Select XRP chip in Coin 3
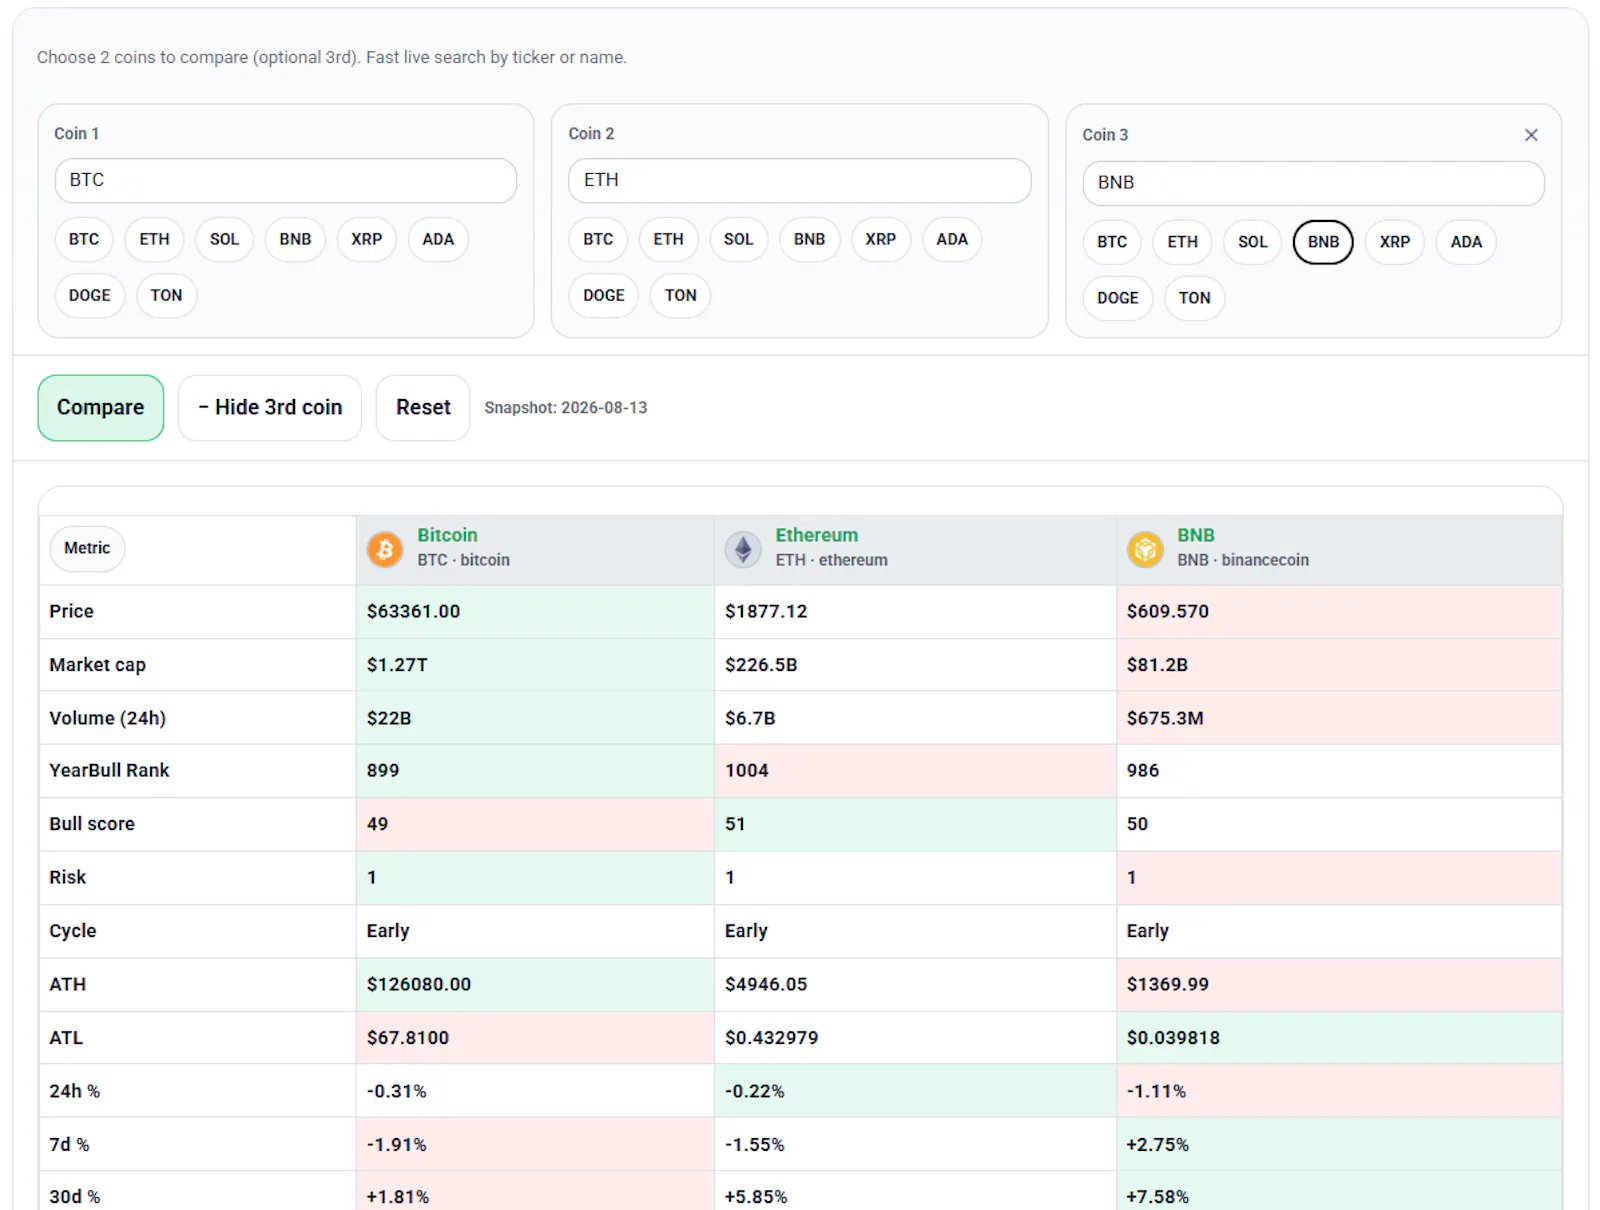Image resolution: width=1600 pixels, height=1210 pixels. tap(1395, 242)
